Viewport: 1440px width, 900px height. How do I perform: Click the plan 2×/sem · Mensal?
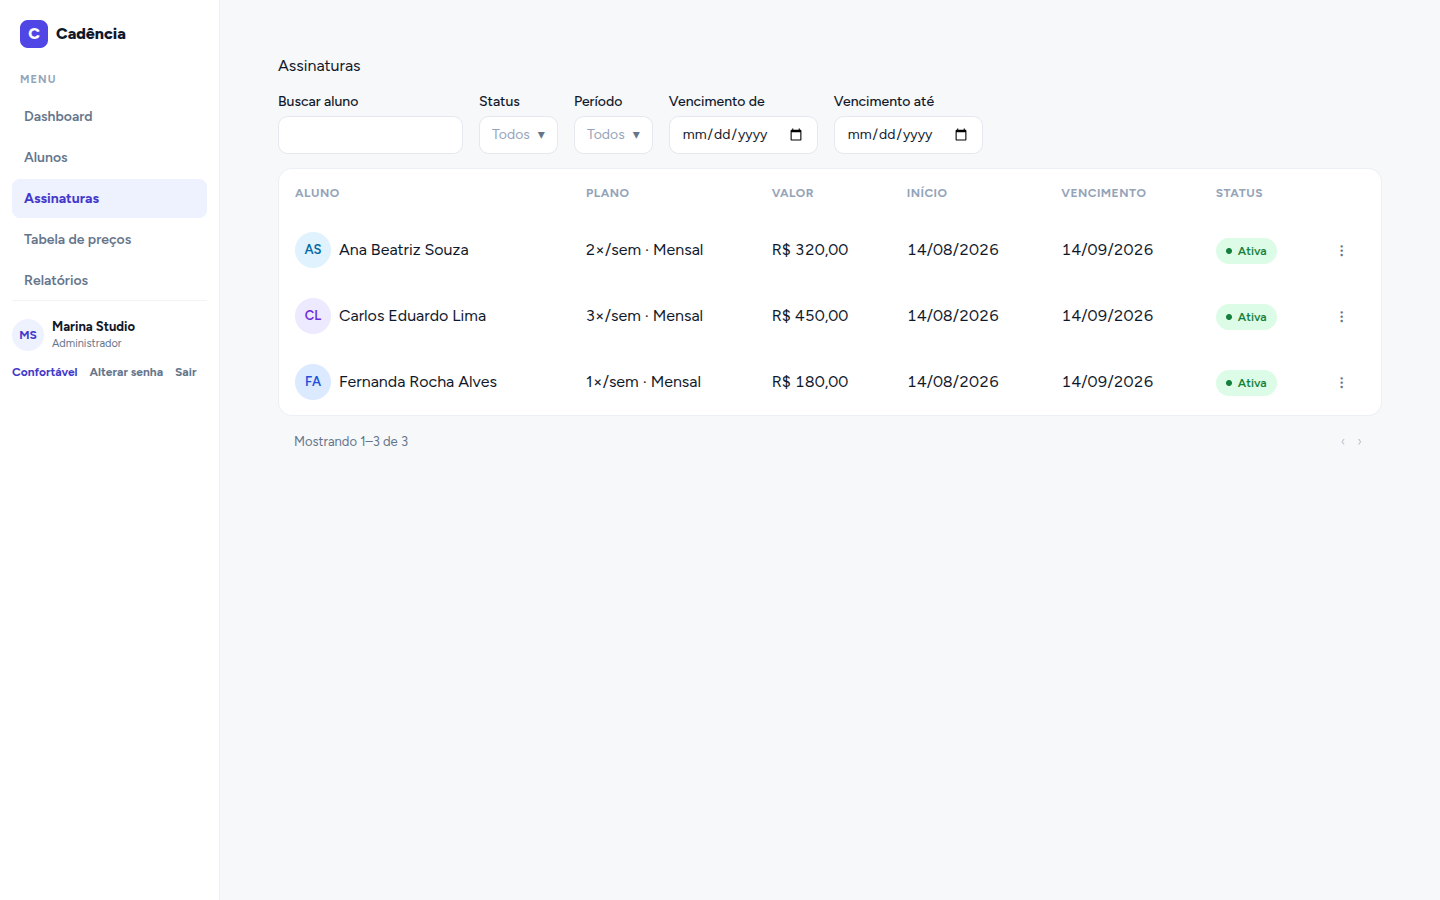(x=645, y=250)
